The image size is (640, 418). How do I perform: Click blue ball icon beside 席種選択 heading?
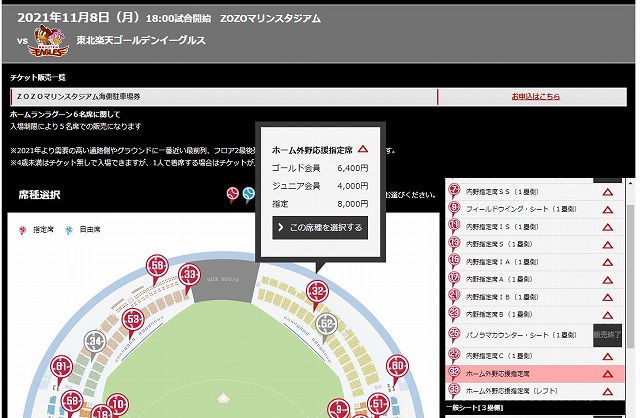(x=248, y=194)
